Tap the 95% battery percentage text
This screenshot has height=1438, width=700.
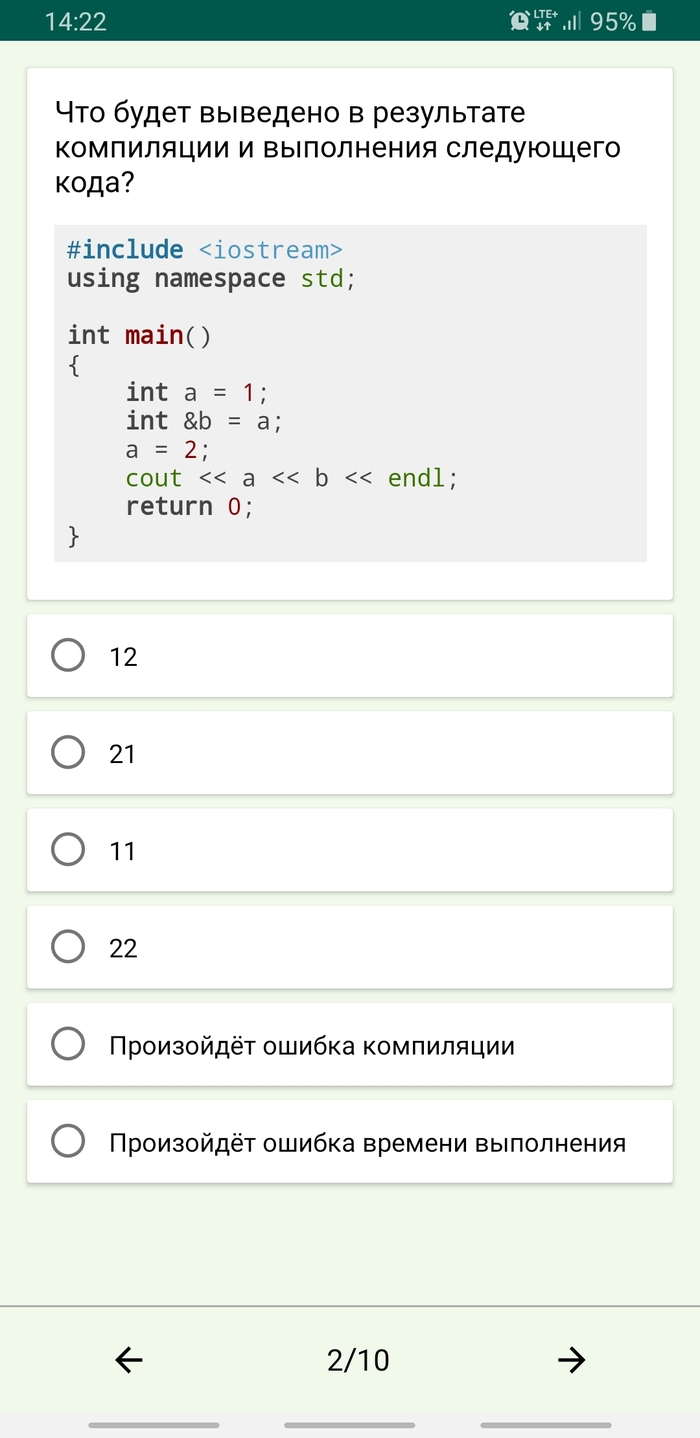tap(613, 21)
